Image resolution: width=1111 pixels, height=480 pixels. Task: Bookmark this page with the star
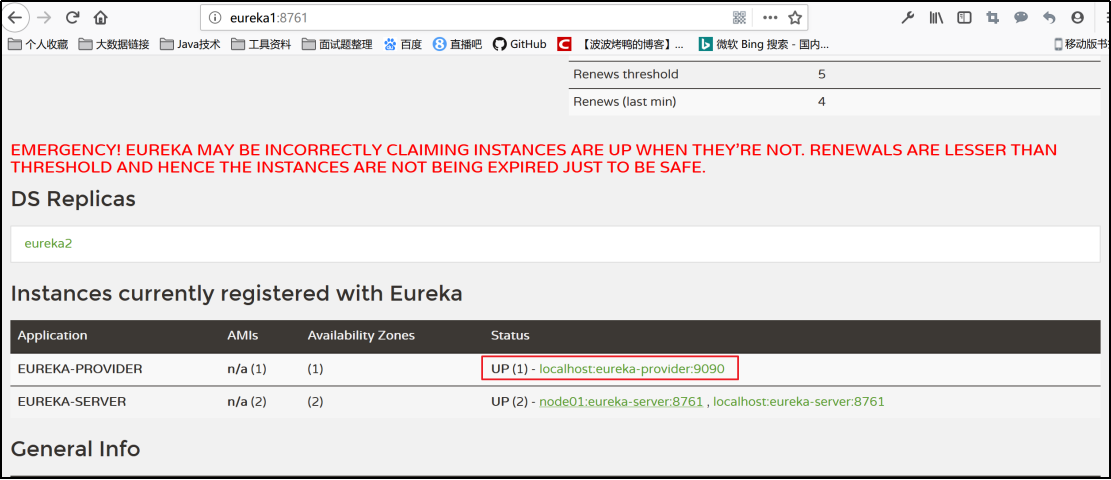(x=795, y=18)
